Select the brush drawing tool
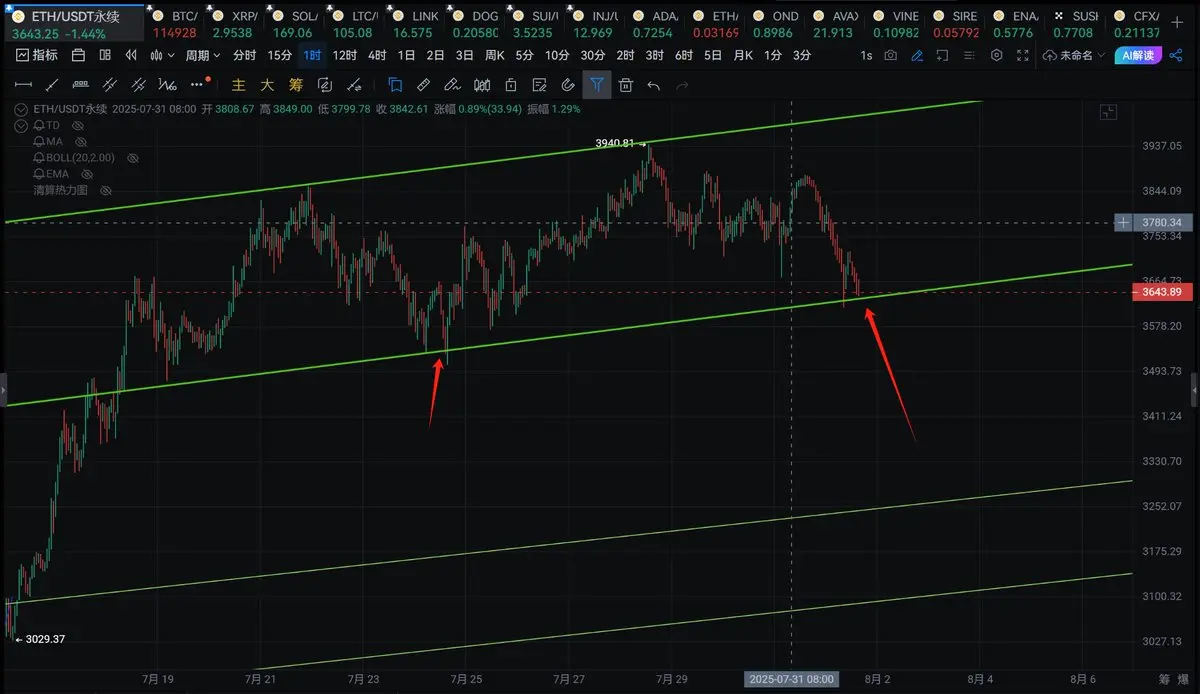 pos(452,85)
